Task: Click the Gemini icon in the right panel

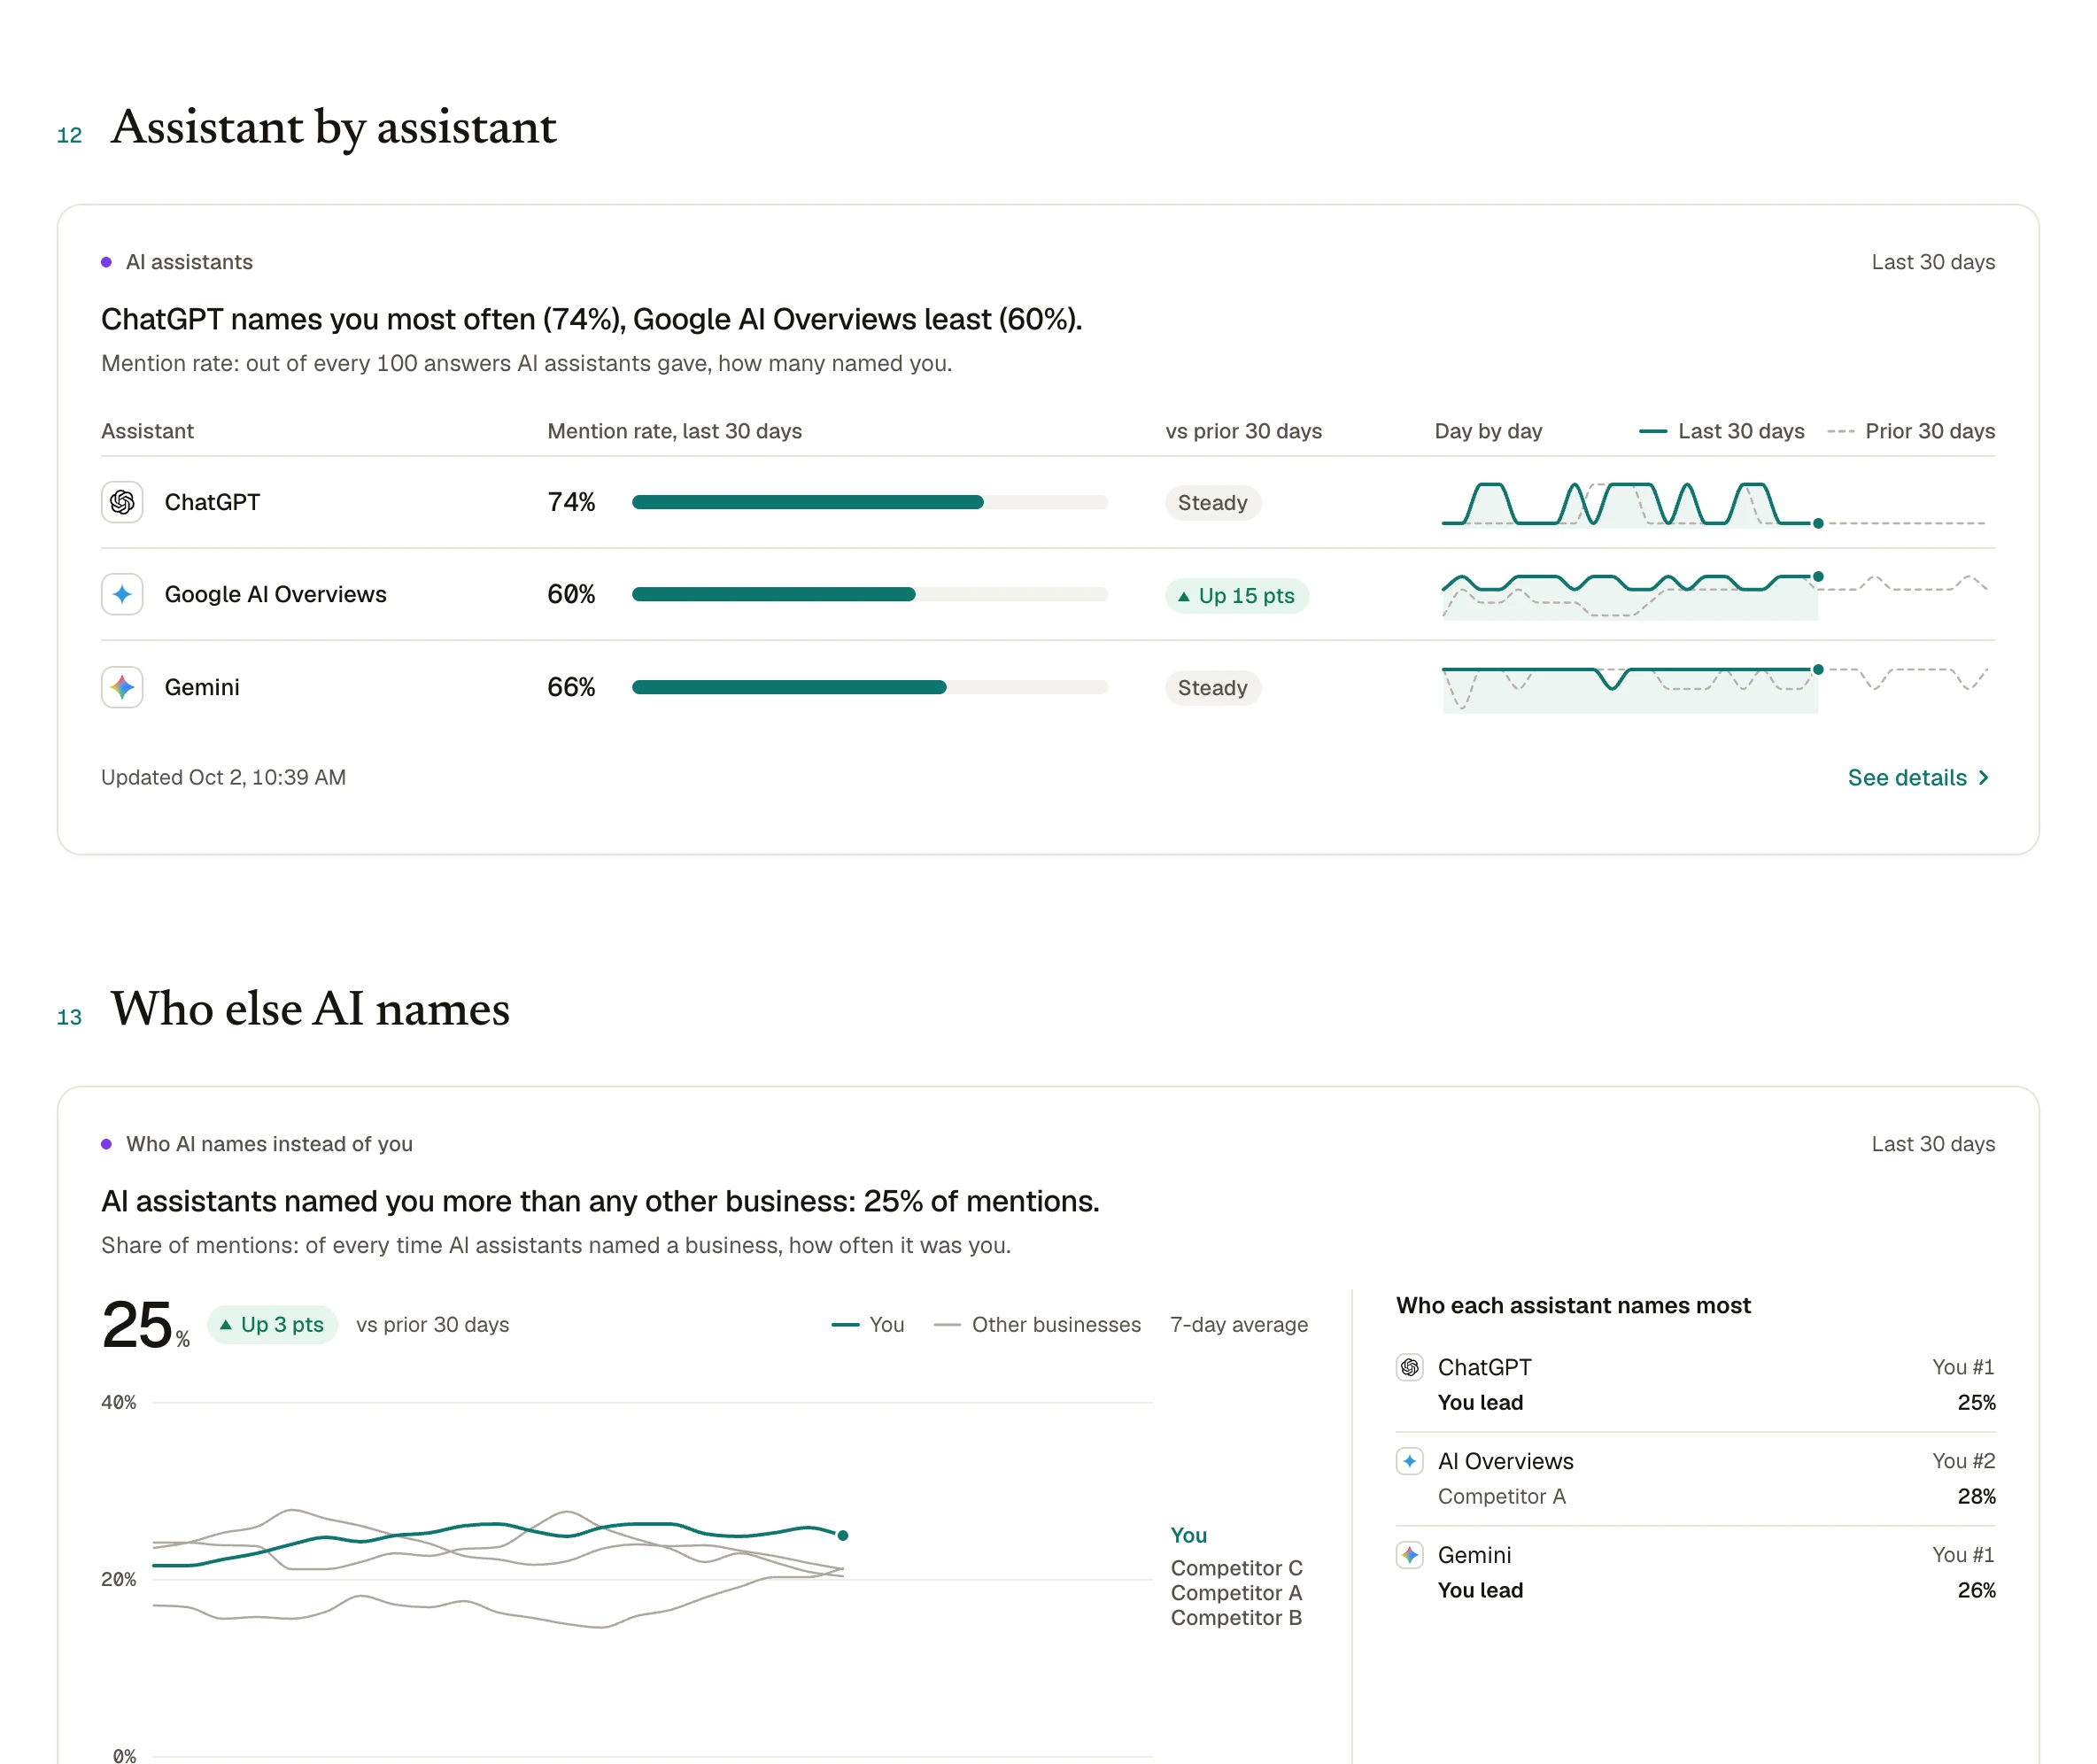Action: click(1410, 1555)
